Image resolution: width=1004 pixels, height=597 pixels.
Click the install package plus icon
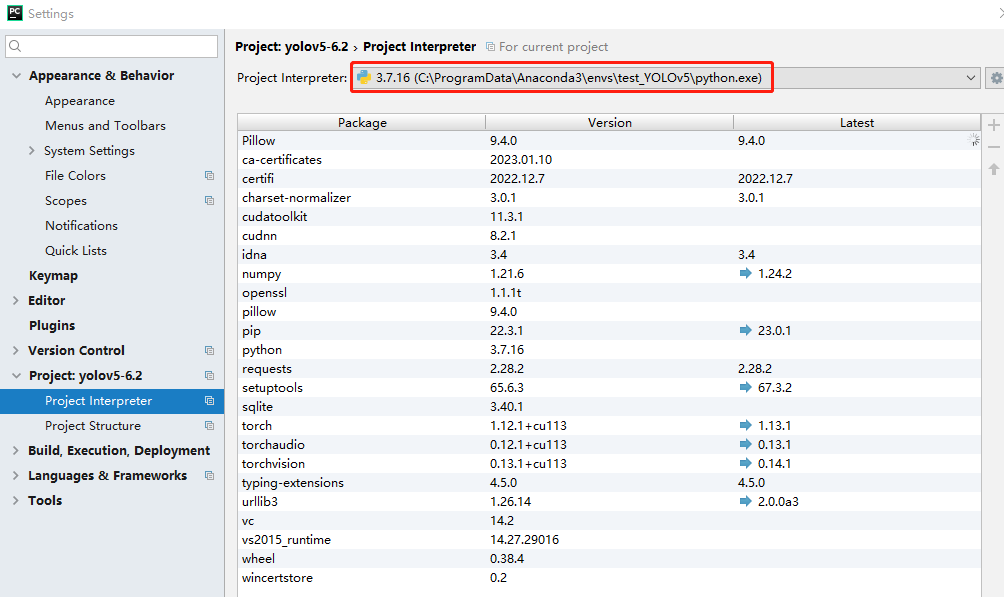[993, 125]
